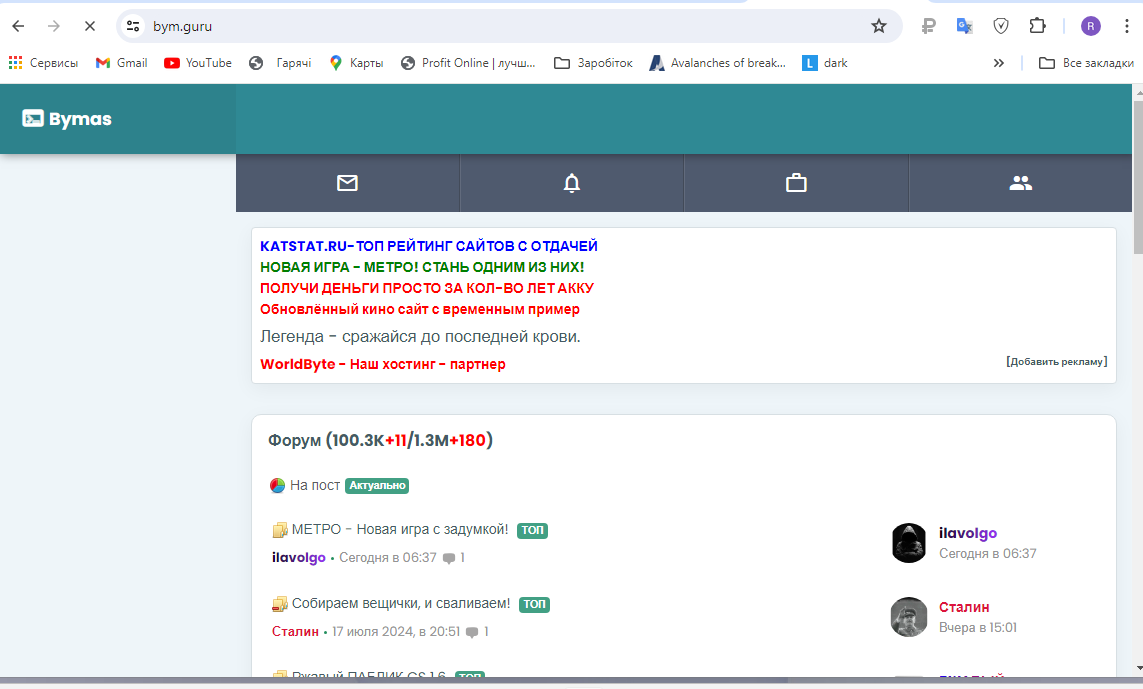Screen dimensions: 1143x689
Task: Open the Заробіток bookmarks folder
Action: [593, 63]
